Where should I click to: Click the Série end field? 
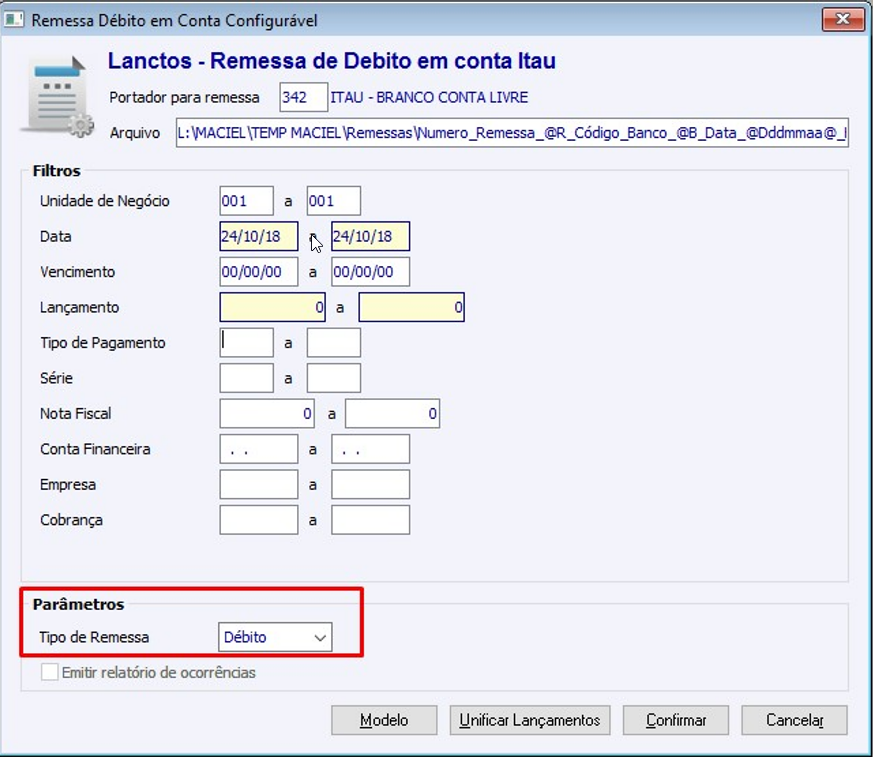pos(333,378)
